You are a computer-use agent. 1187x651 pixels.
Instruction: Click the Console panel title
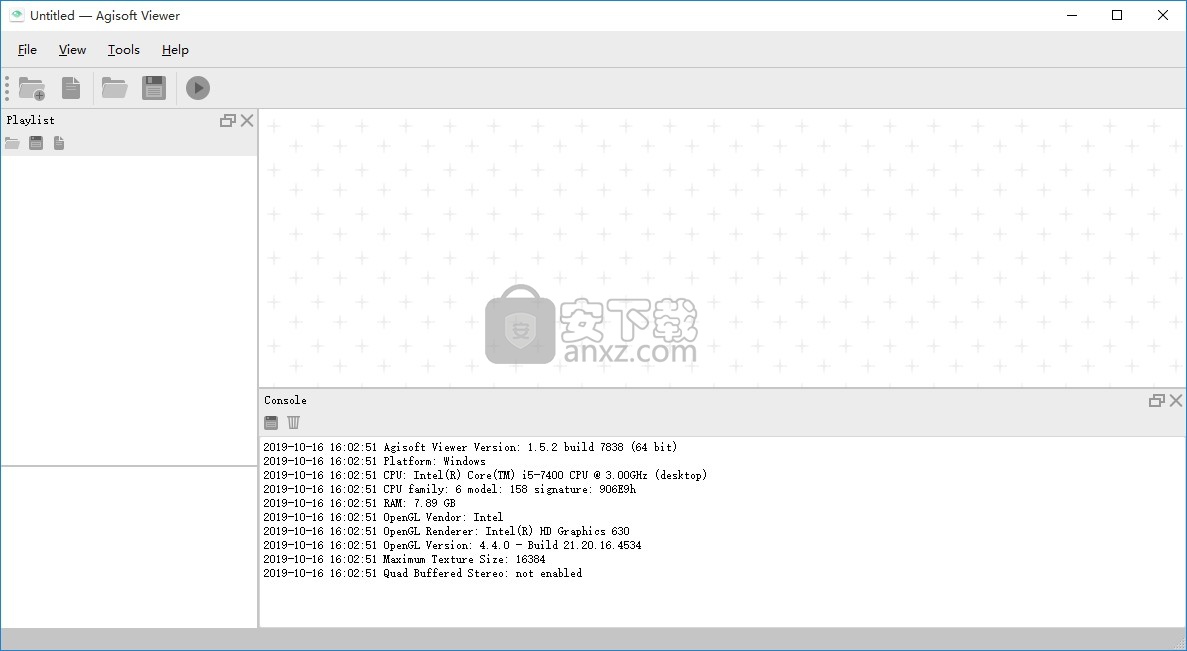[x=285, y=400]
